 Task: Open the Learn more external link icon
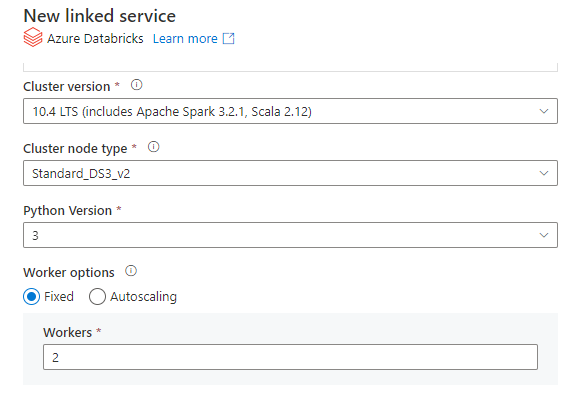point(229,38)
